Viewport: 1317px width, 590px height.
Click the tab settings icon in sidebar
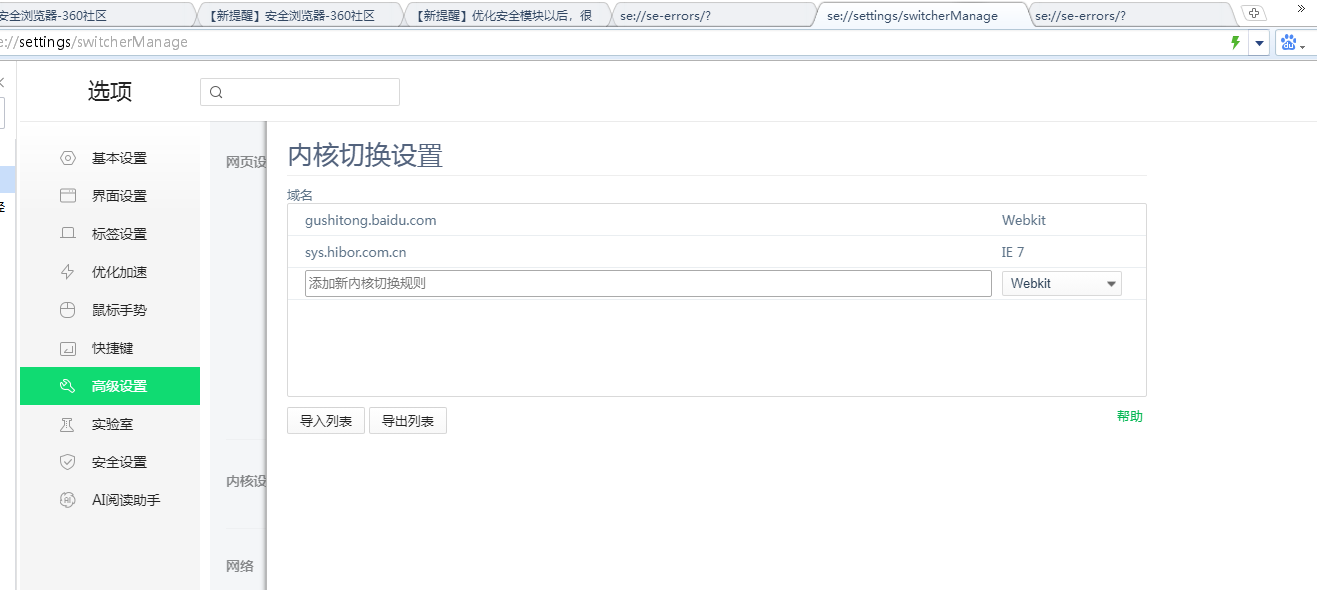click(x=68, y=234)
